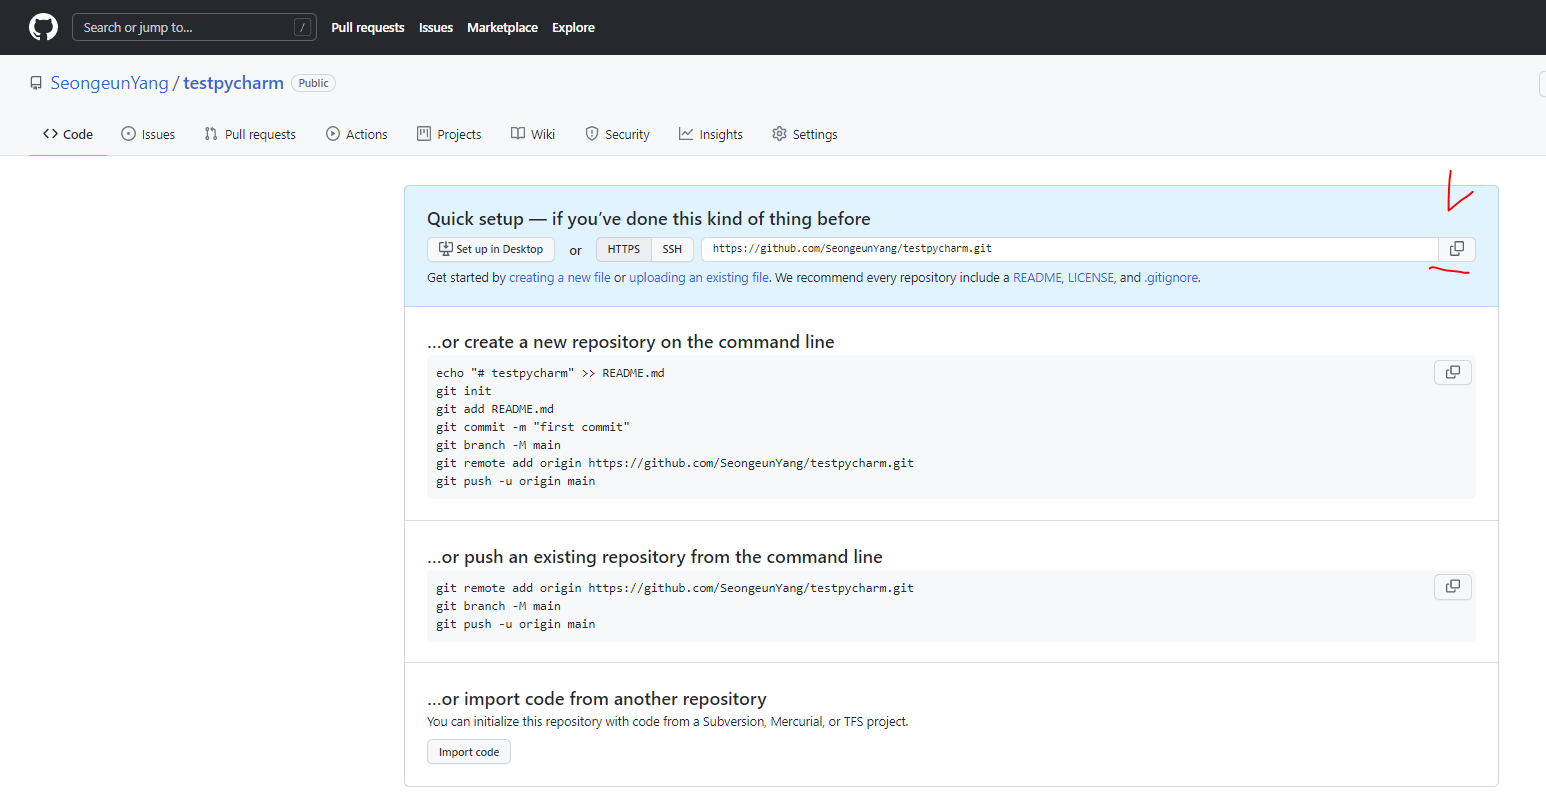Open the LICENSE recommendation link
The height and width of the screenshot is (805, 1546).
1091,278
